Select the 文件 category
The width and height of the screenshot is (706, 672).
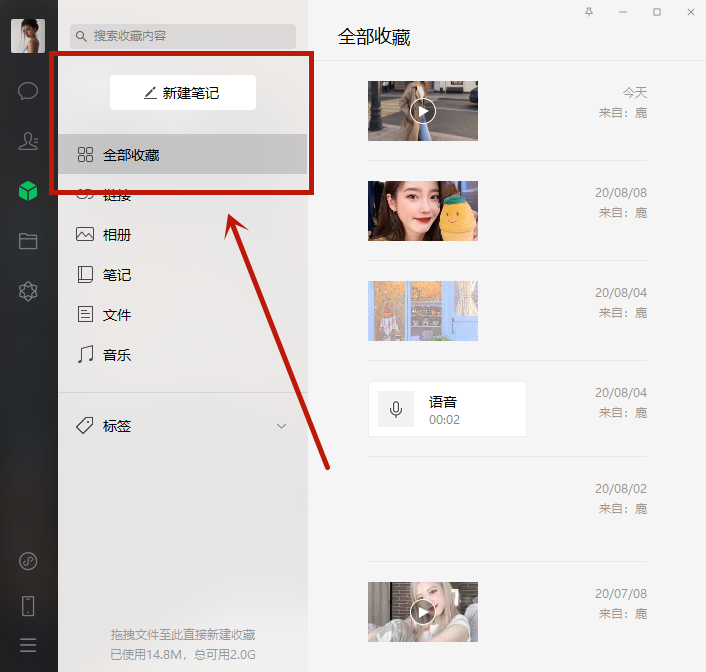pos(183,314)
